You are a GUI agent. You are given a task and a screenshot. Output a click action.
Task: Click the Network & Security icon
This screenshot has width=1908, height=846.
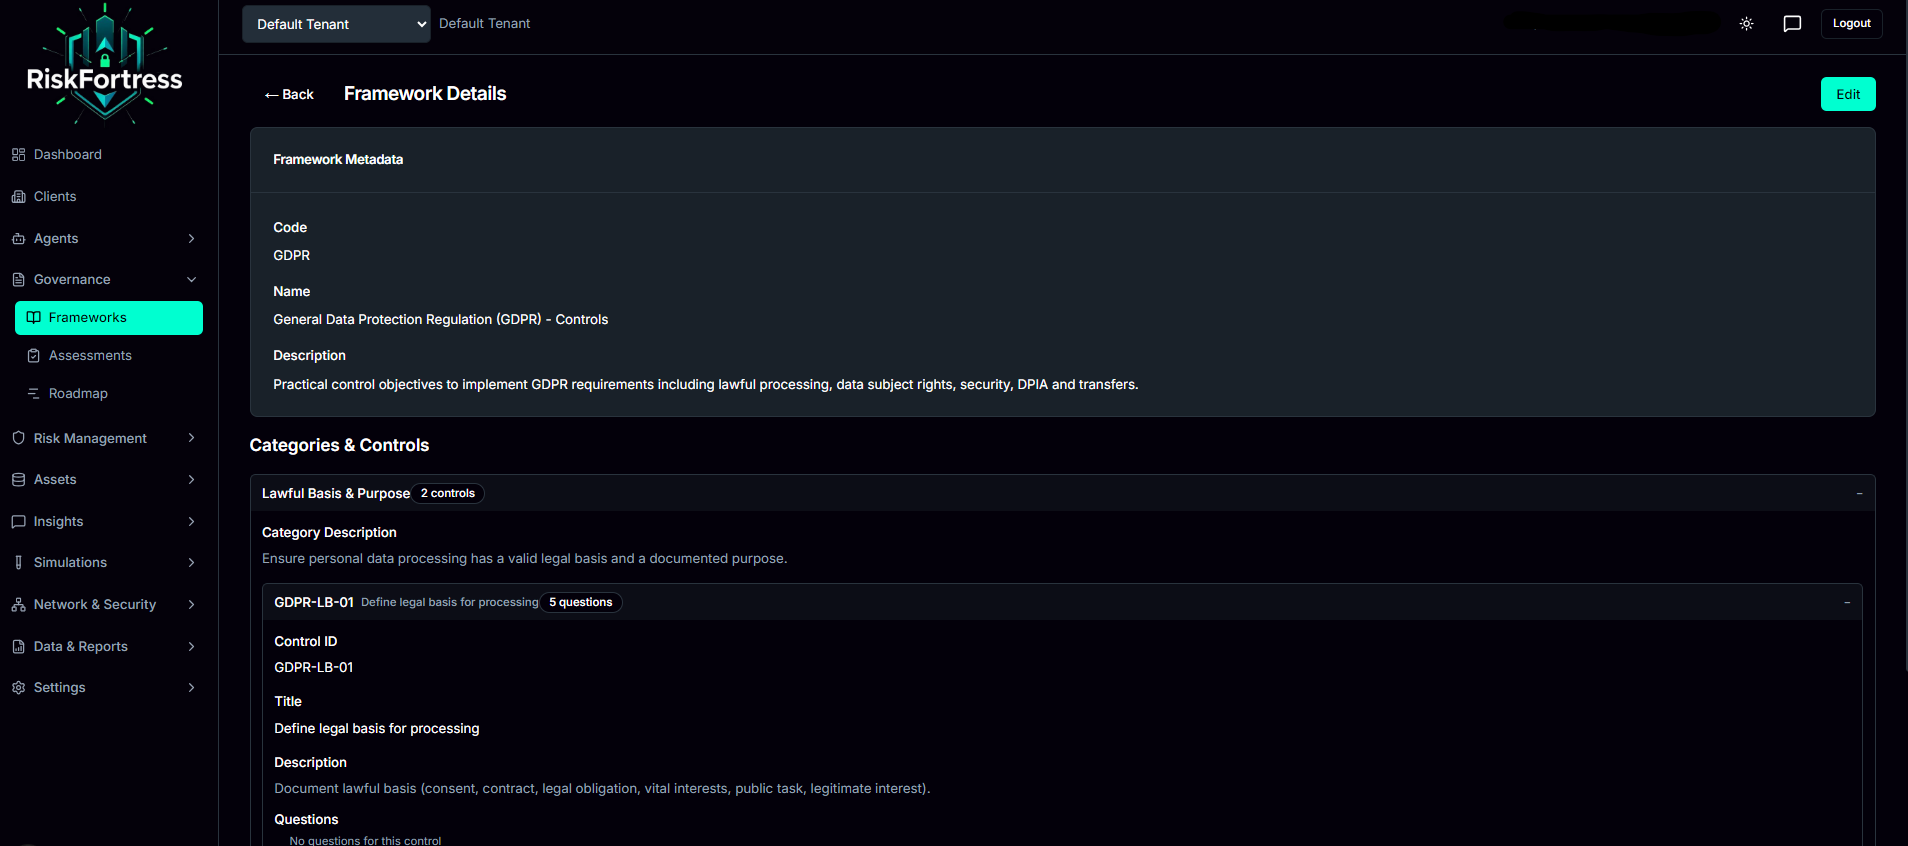(x=18, y=605)
